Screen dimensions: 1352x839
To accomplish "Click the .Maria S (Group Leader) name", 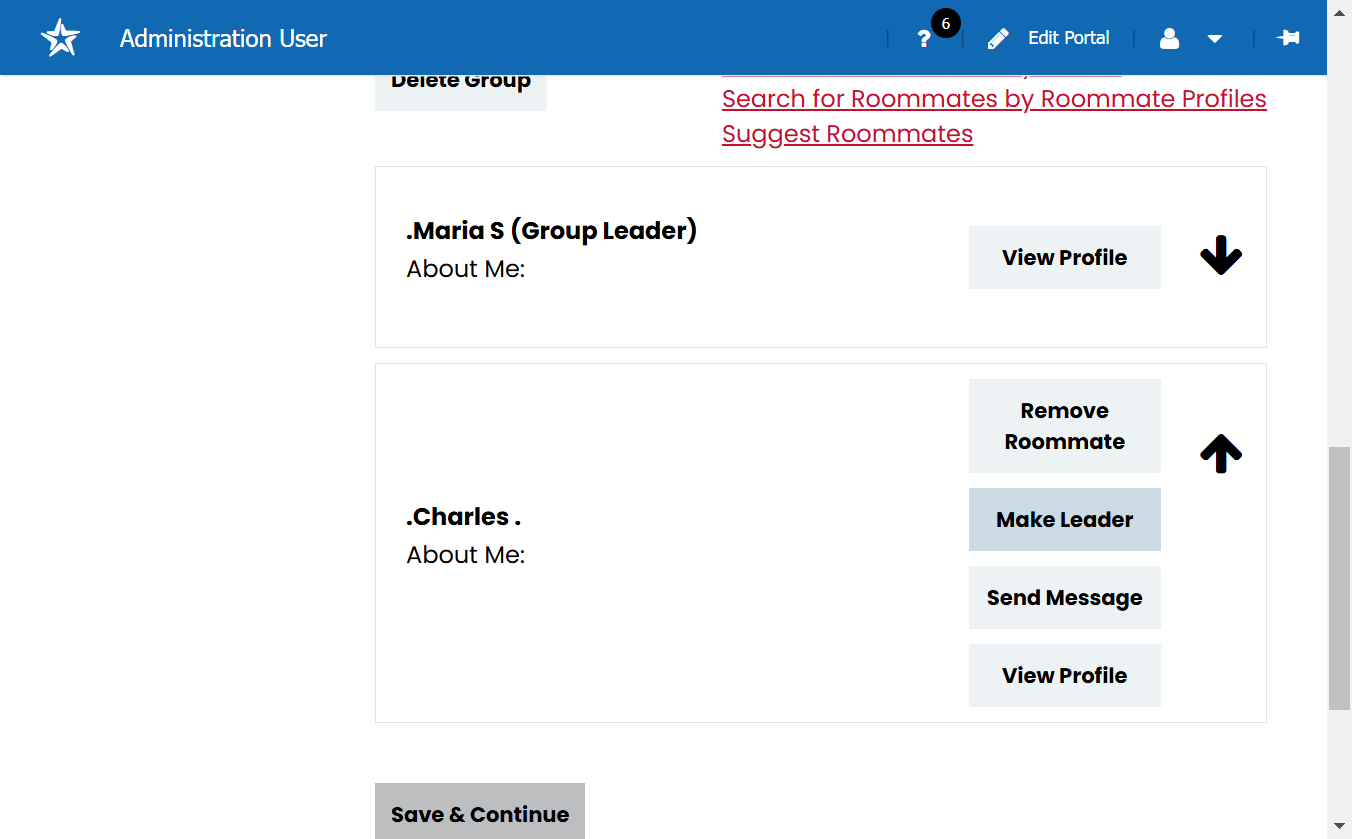I will pyautogui.click(x=552, y=231).
